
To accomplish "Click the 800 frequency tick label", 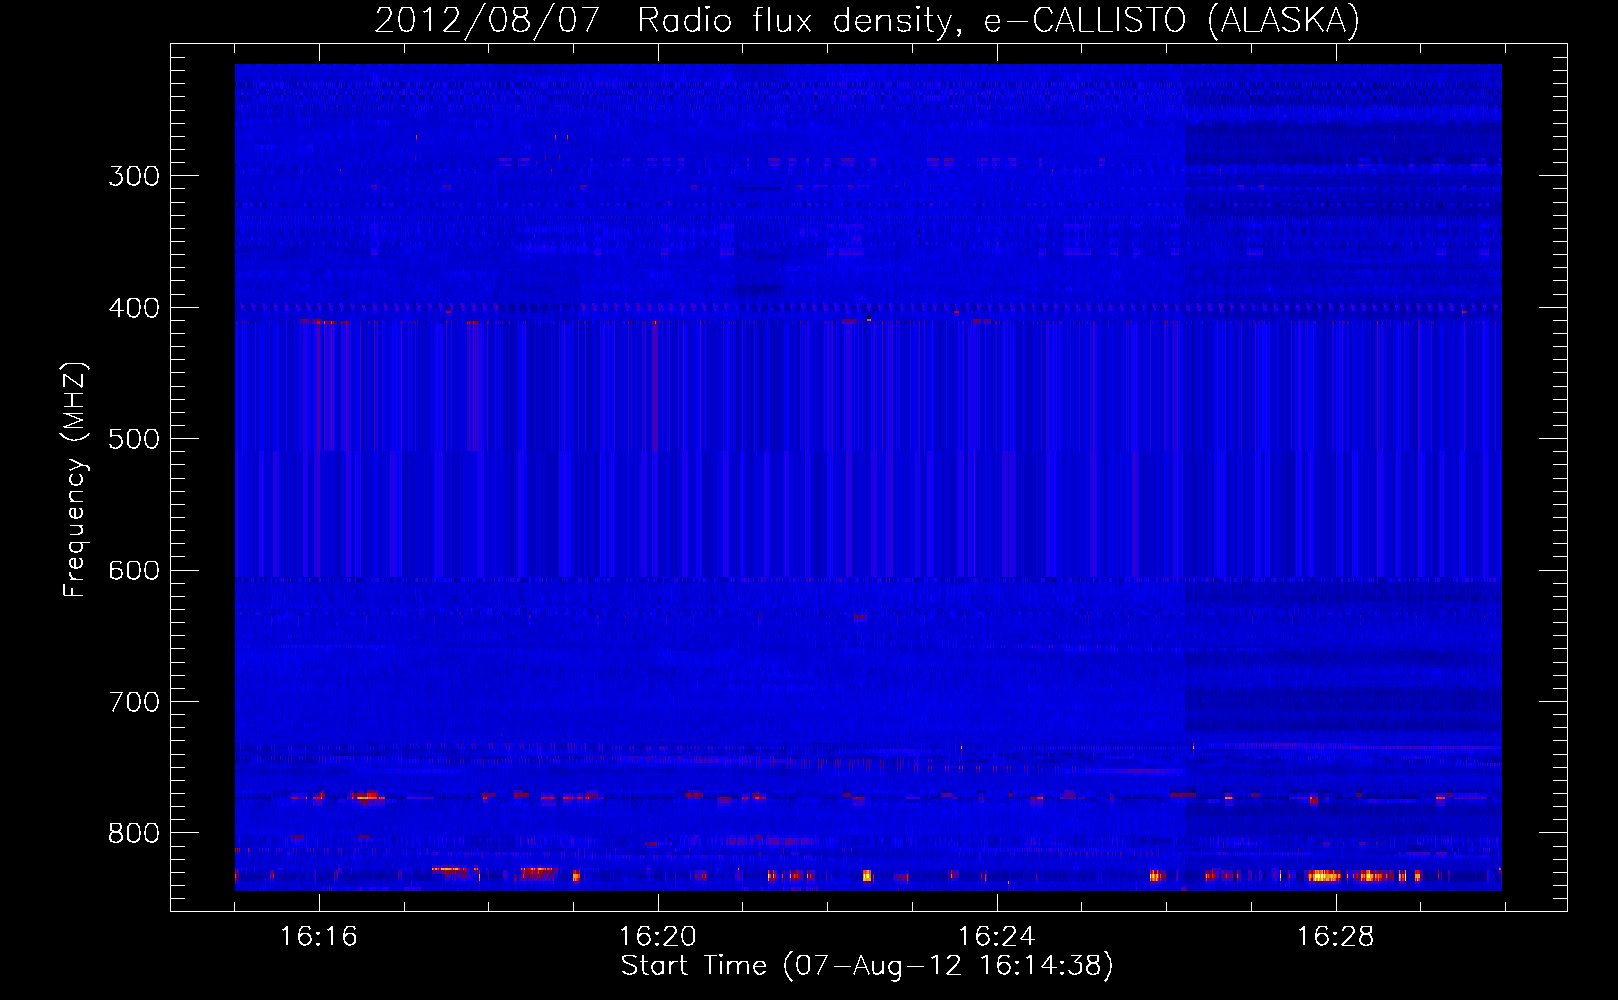I will click(134, 834).
